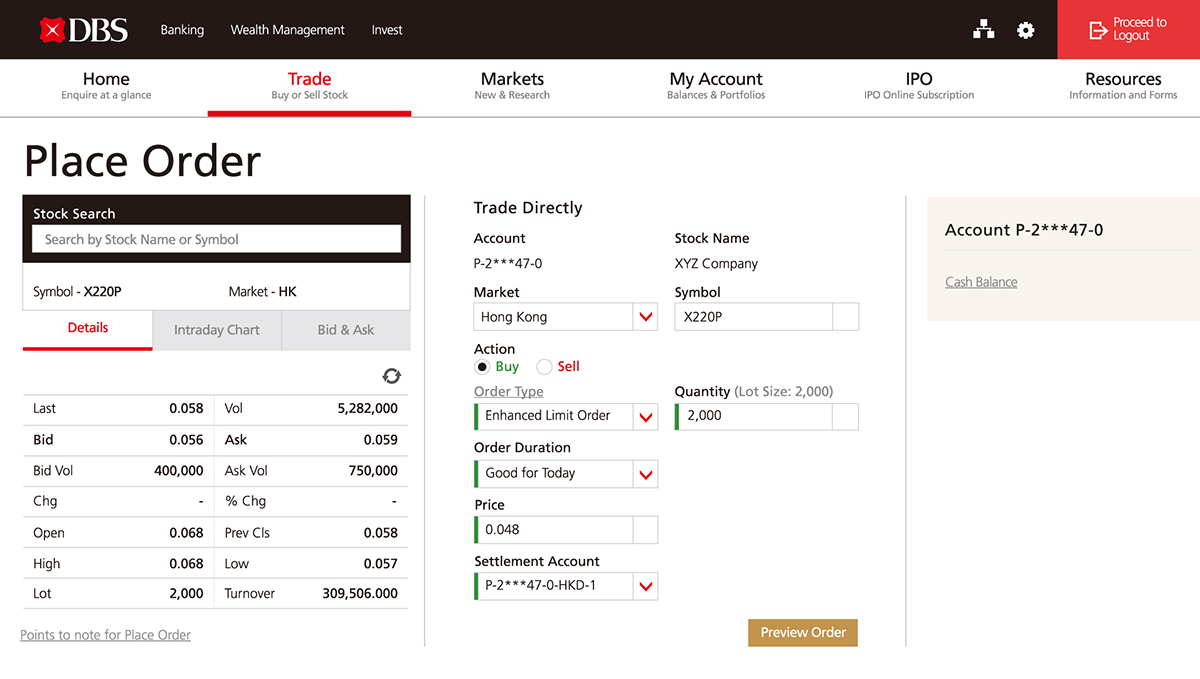Switch to Intraday Chart tab

(217, 330)
